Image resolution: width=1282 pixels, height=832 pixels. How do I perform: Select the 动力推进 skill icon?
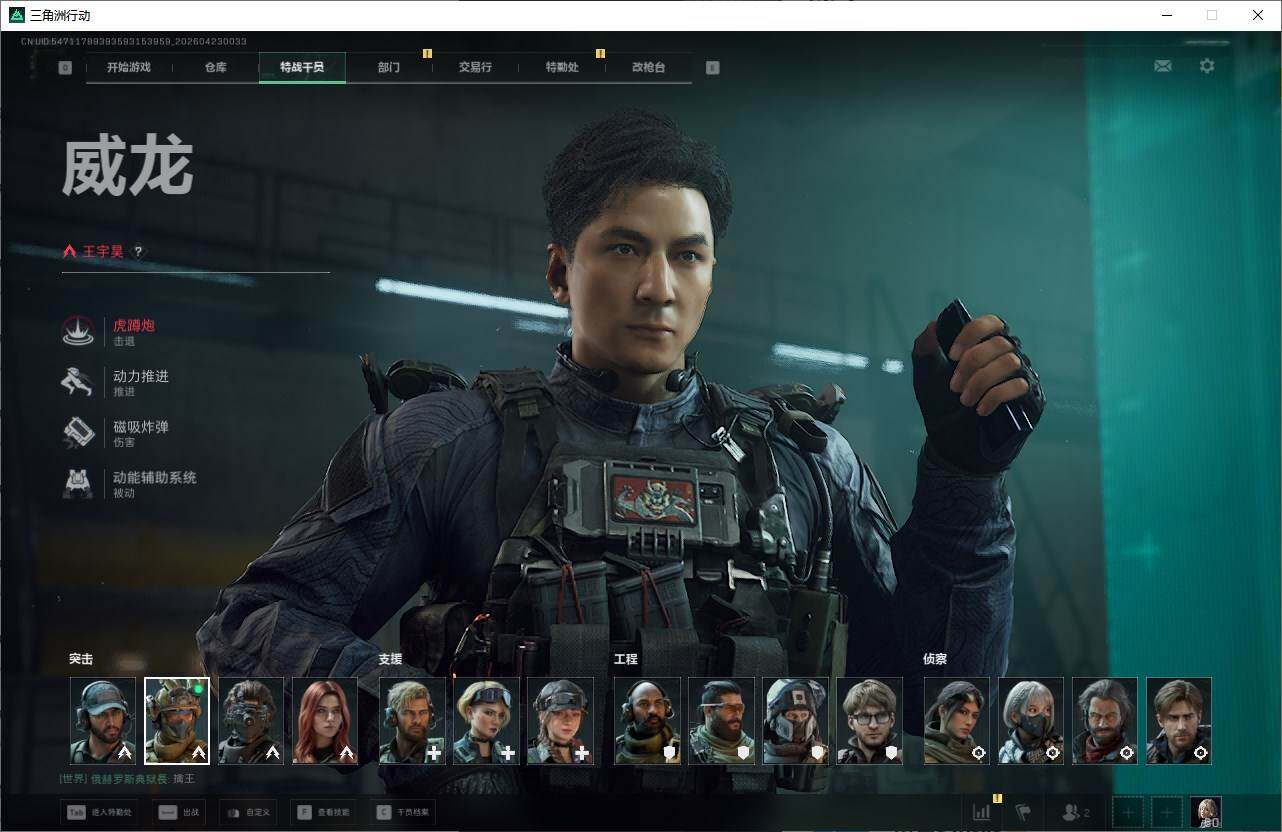[78, 382]
